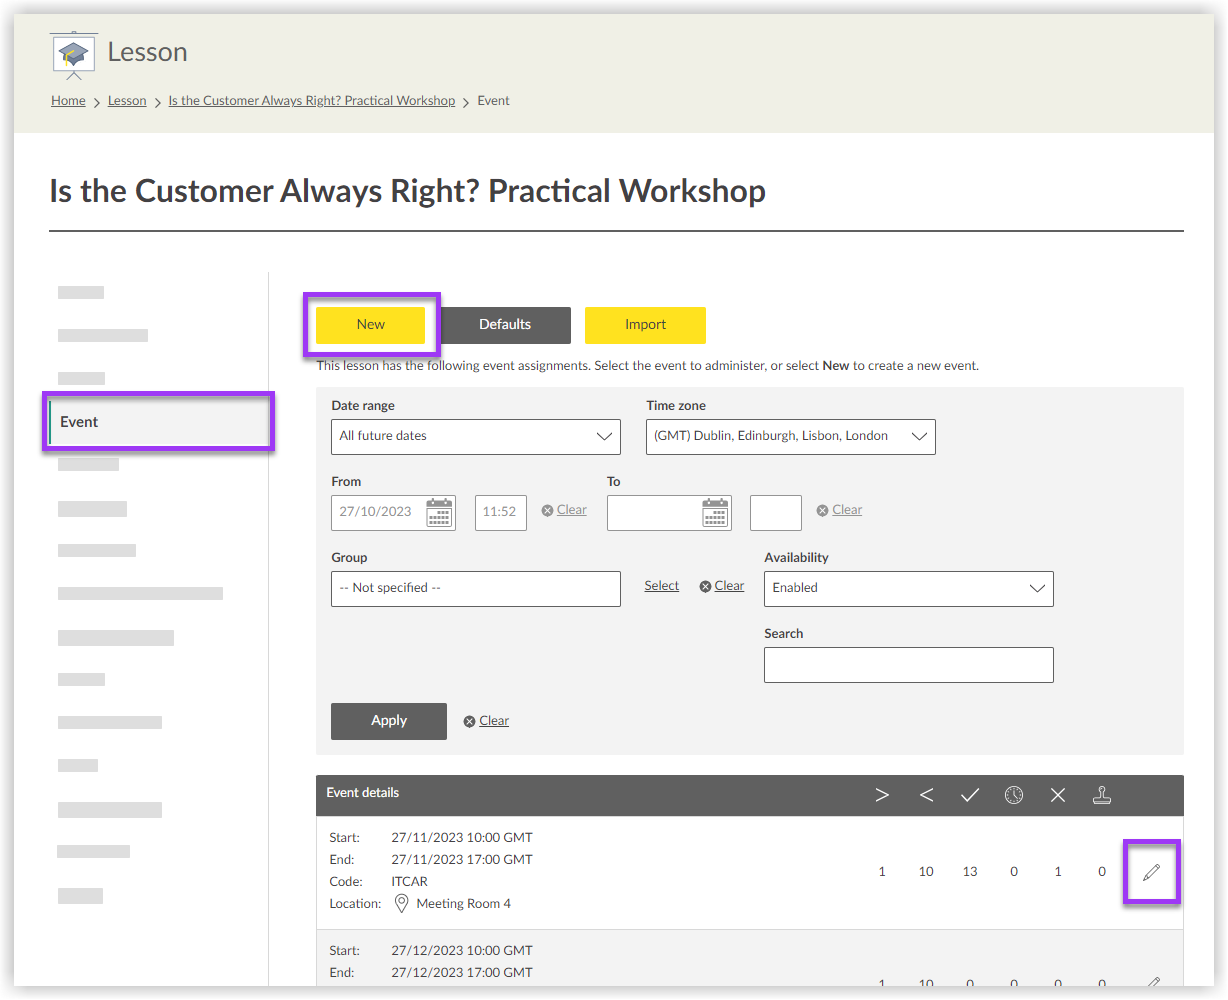The height and width of the screenshot is (1000, 1228).
Task: Click the yellow Import button
Action: point(645,325)
